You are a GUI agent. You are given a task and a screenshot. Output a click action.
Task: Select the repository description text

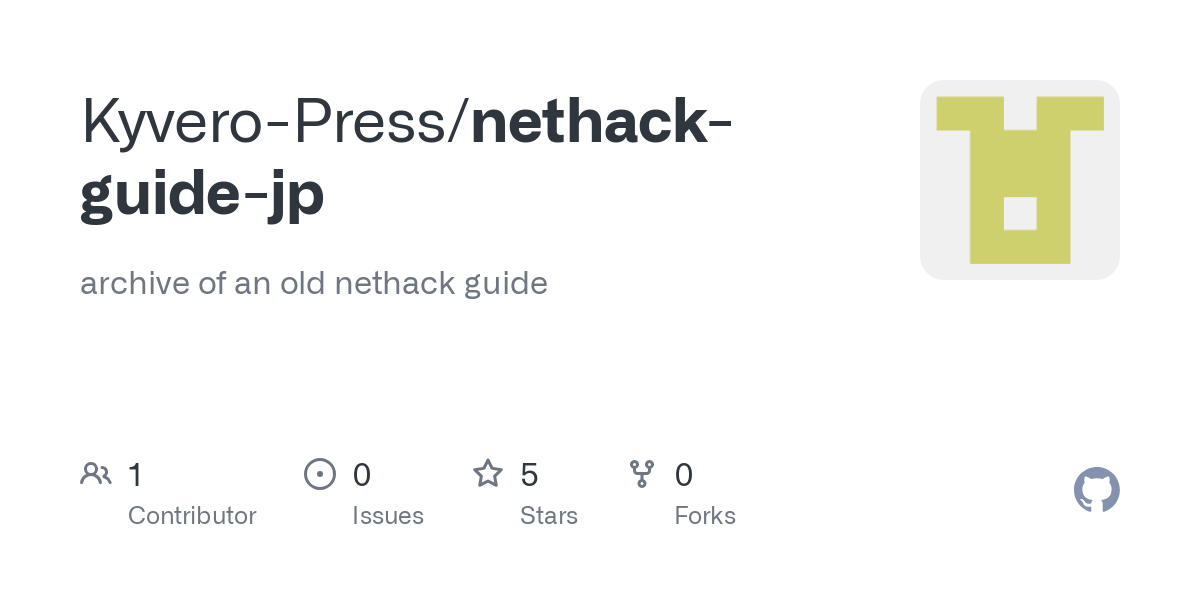click(314, 283)
